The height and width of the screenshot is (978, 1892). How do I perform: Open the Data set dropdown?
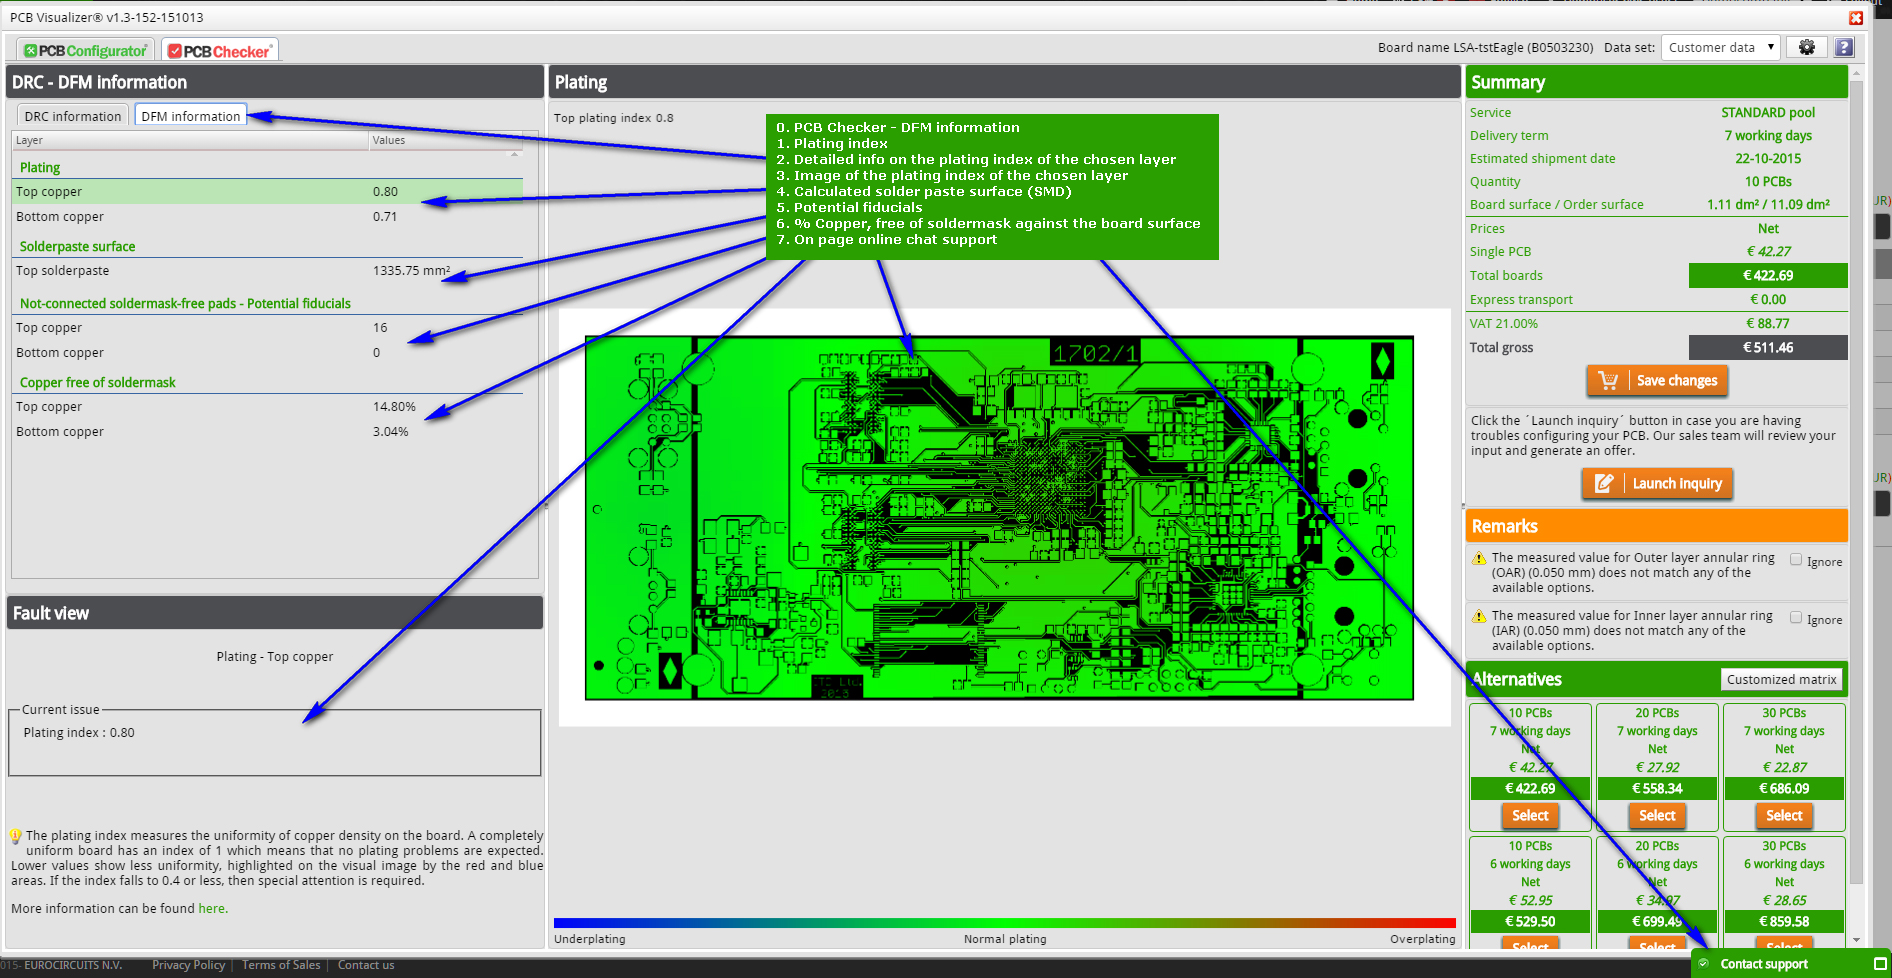point(1720,47)
